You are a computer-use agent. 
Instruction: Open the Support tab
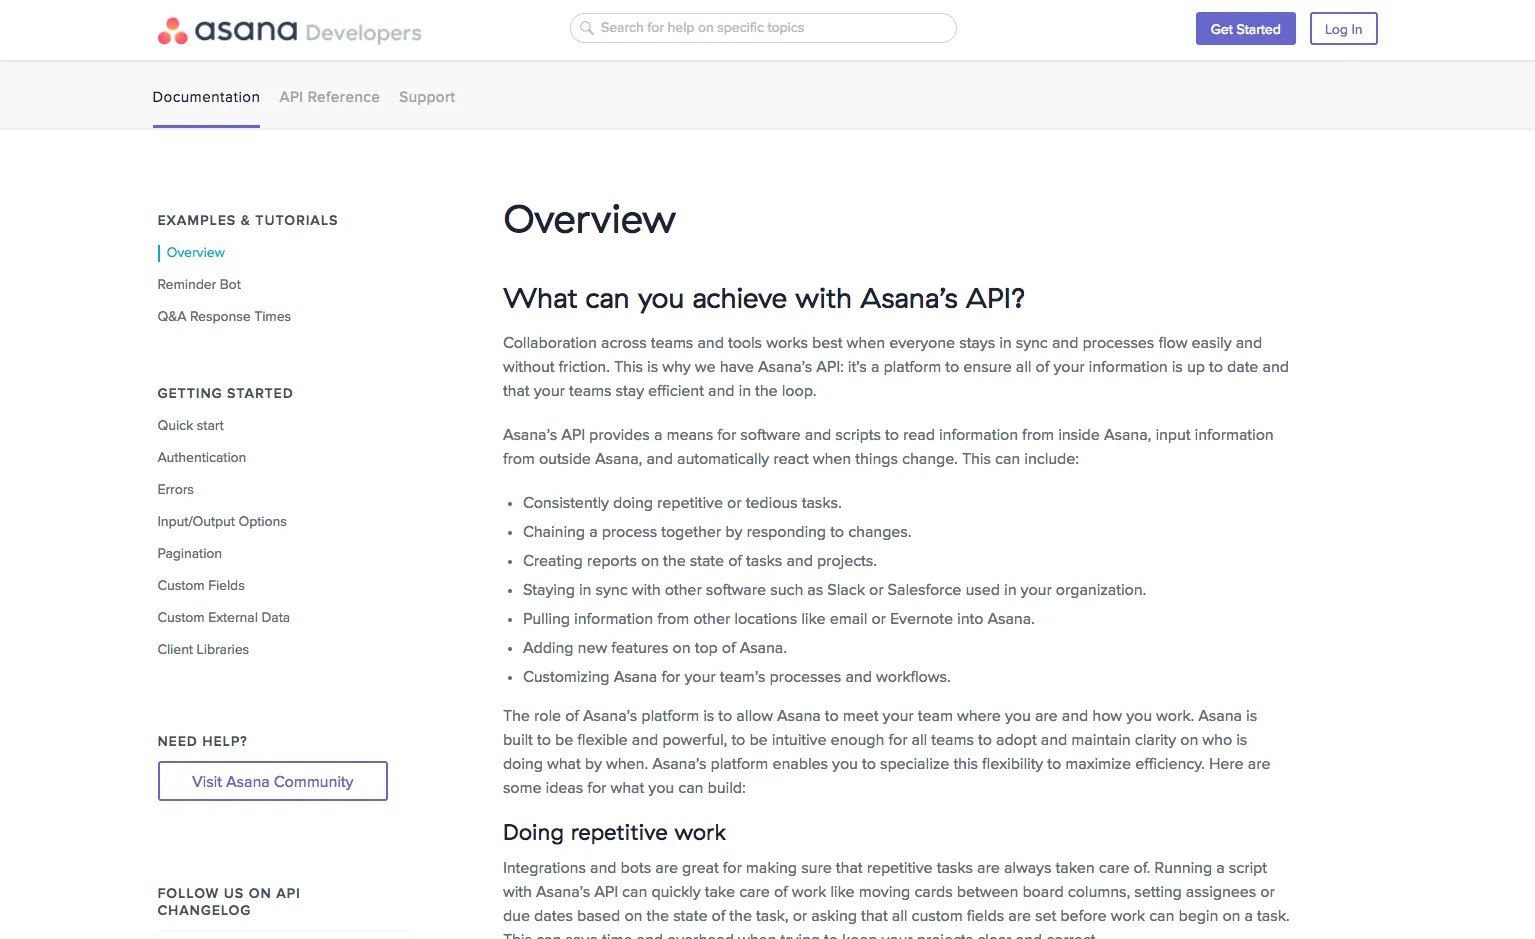point(427,97)
